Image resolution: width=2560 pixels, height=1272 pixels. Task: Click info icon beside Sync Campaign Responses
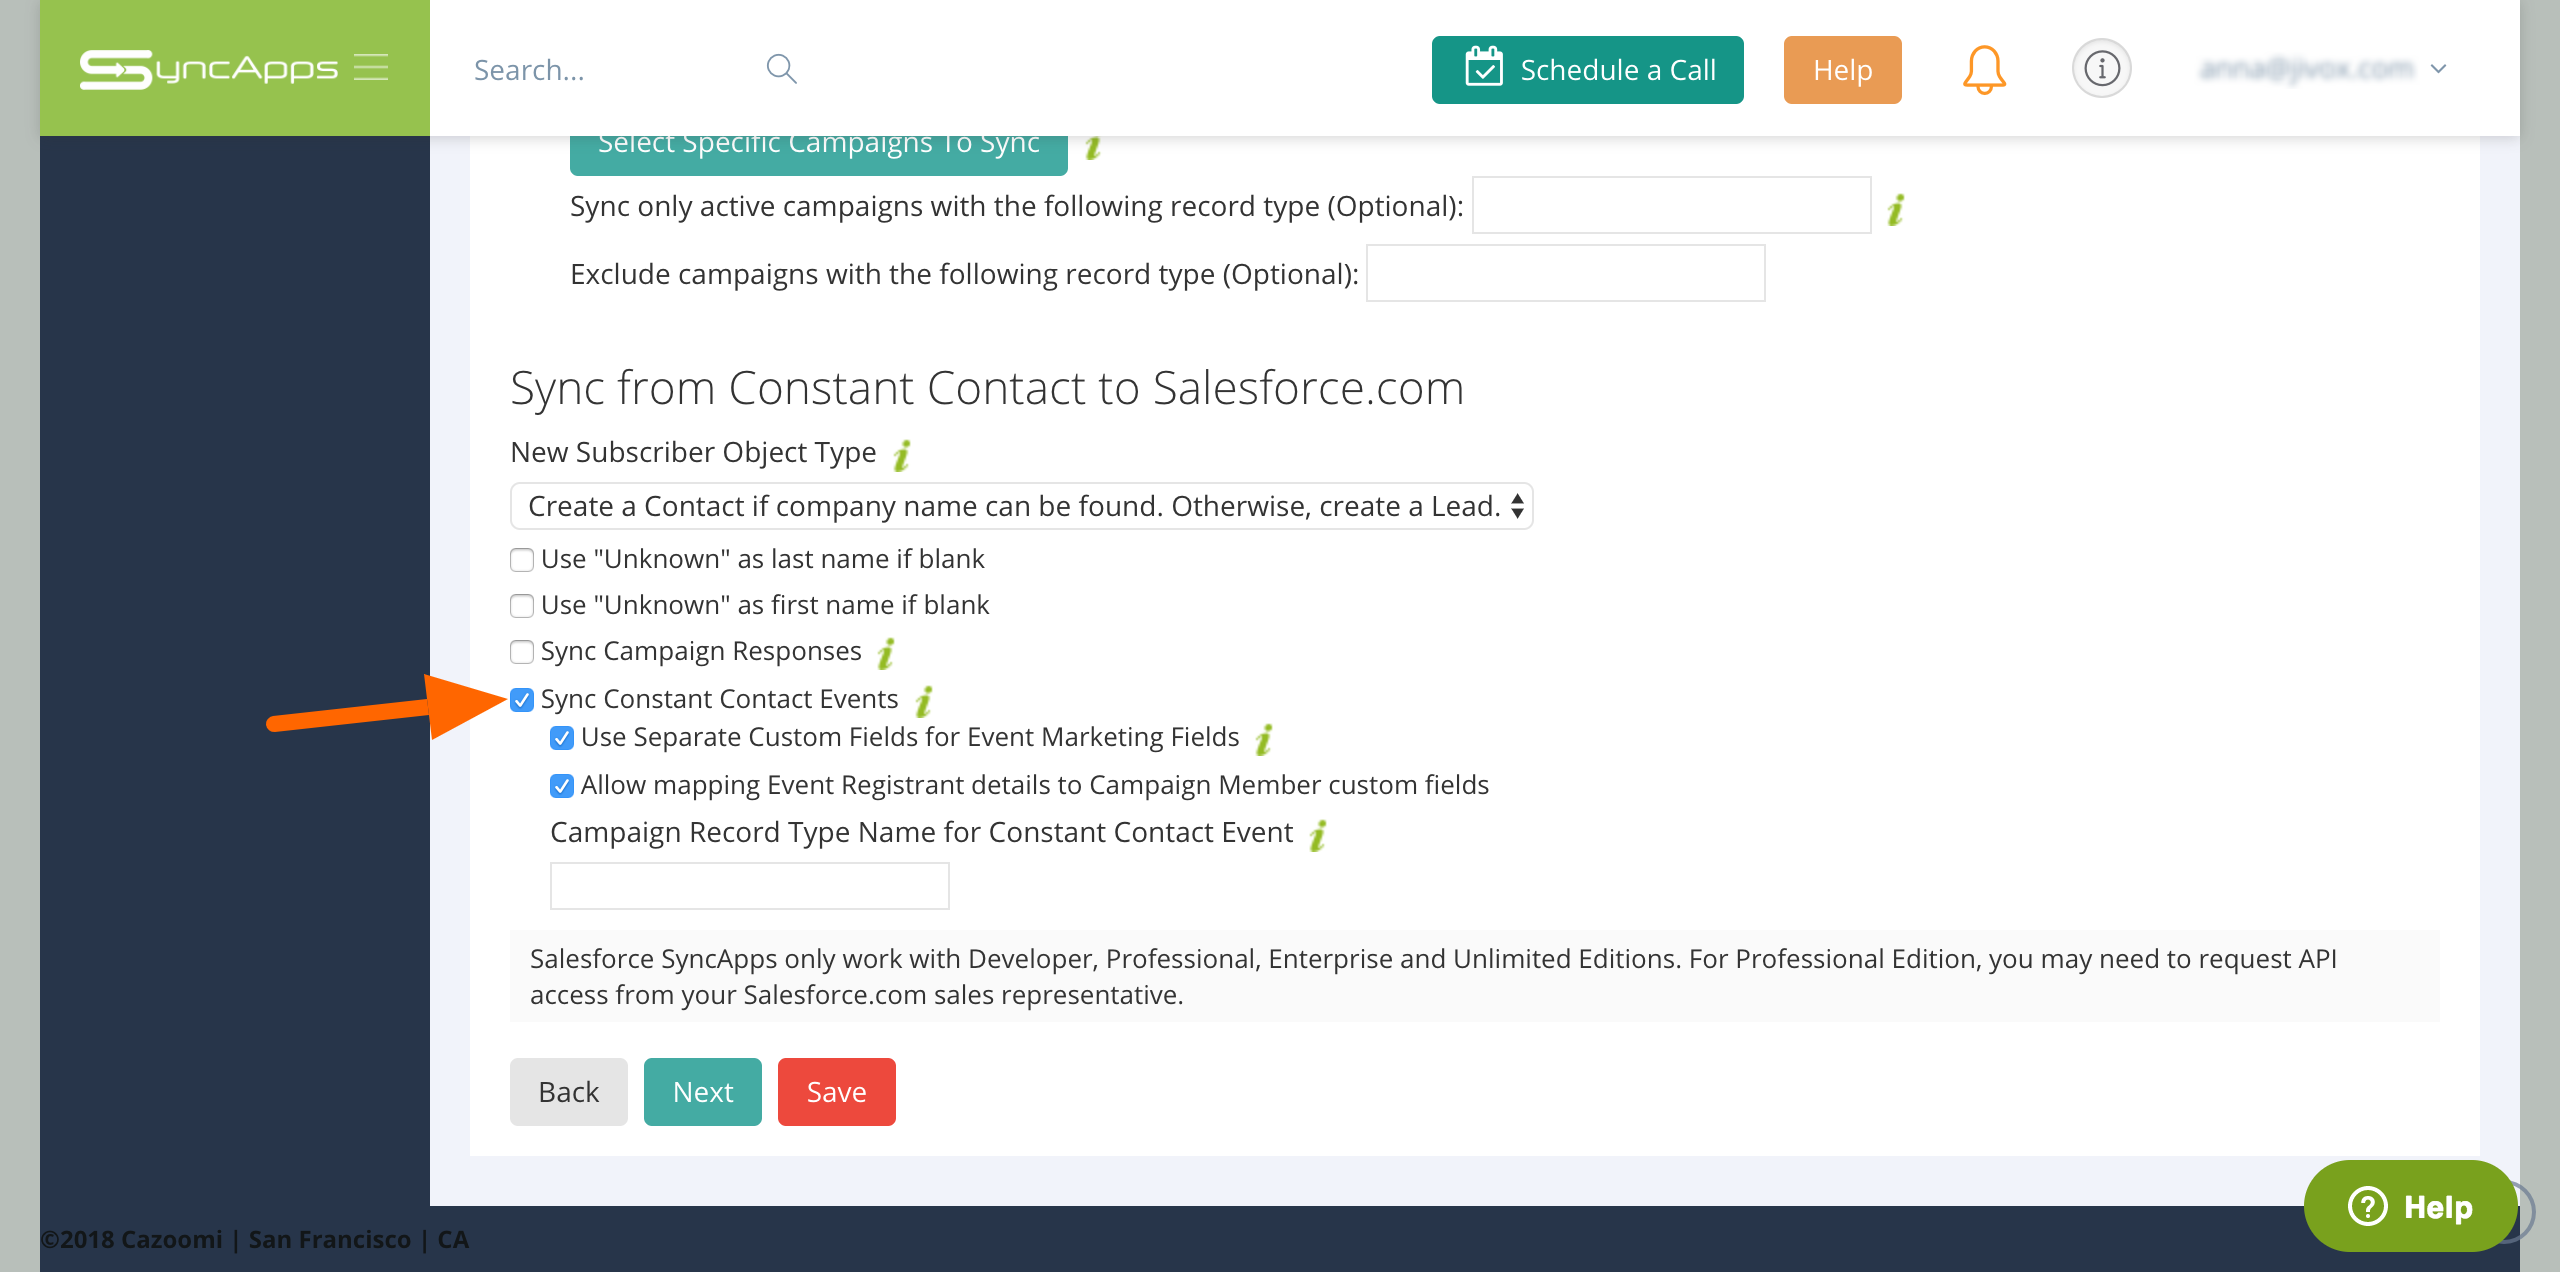(x=886, y=653)
